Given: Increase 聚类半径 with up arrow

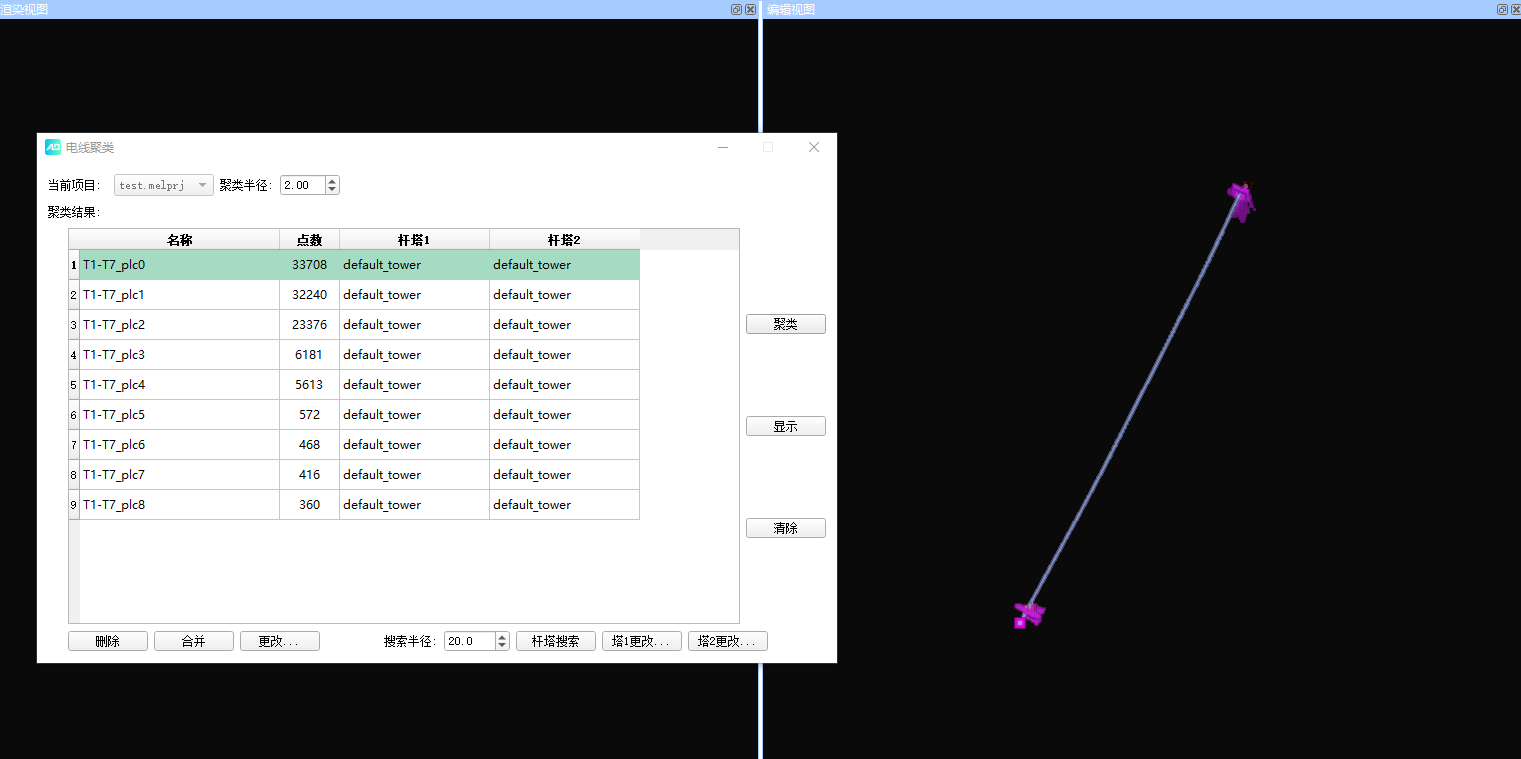Looking at the screenshot, I should (333, 181).
